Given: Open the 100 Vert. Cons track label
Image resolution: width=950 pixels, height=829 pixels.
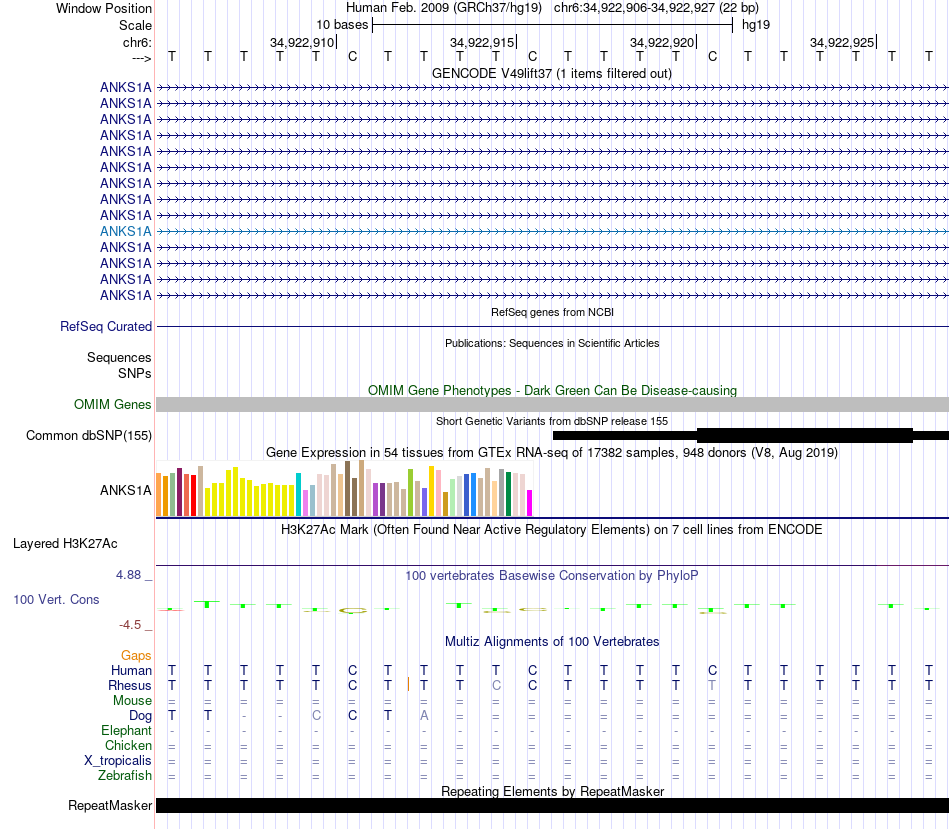Looking at the screenshot, I should coord(56,599).
